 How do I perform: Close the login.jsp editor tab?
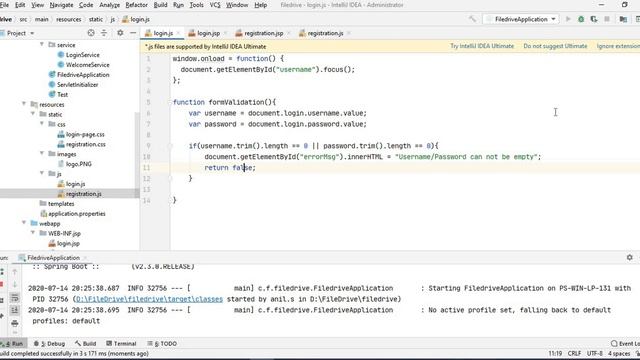coord(225,33)
